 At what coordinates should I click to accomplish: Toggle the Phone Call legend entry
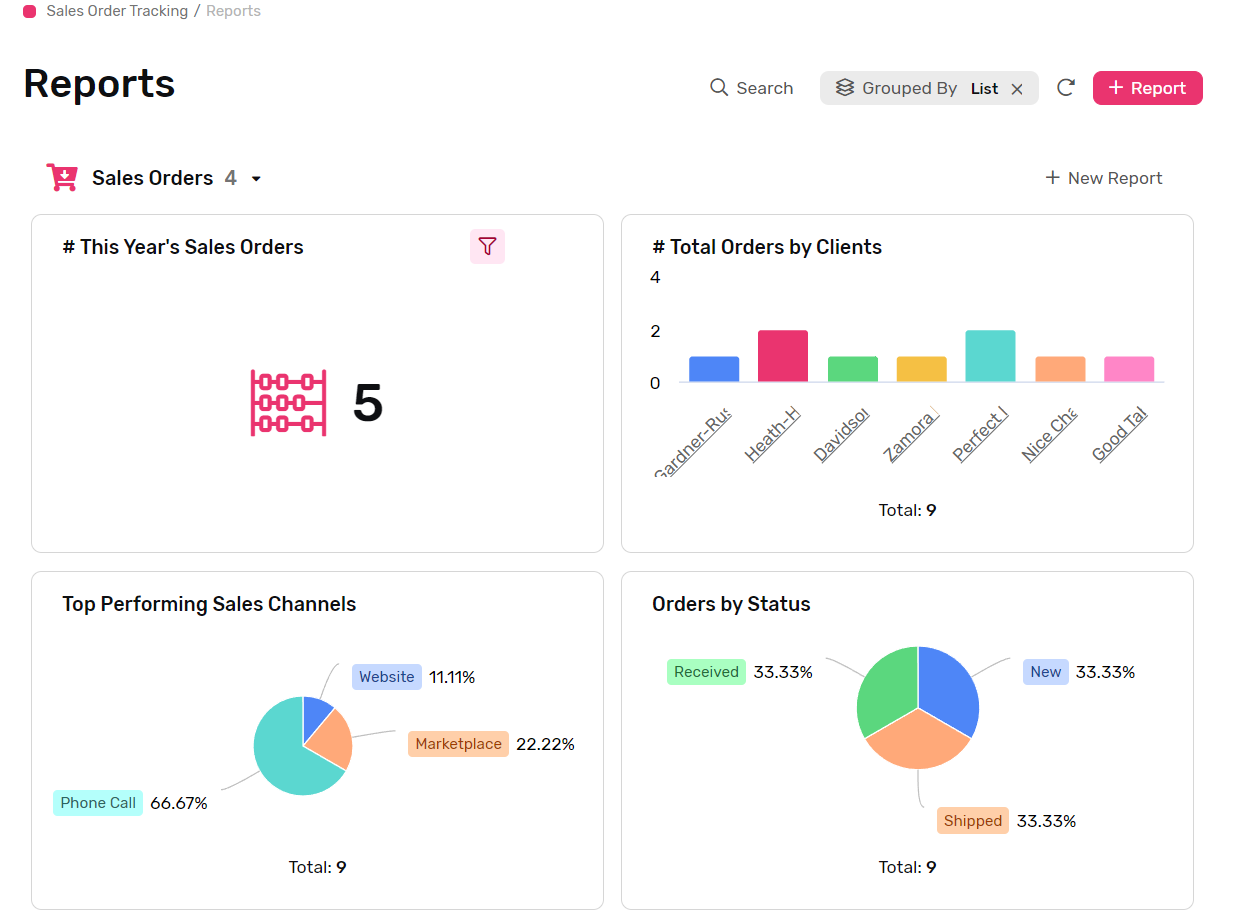97,802
